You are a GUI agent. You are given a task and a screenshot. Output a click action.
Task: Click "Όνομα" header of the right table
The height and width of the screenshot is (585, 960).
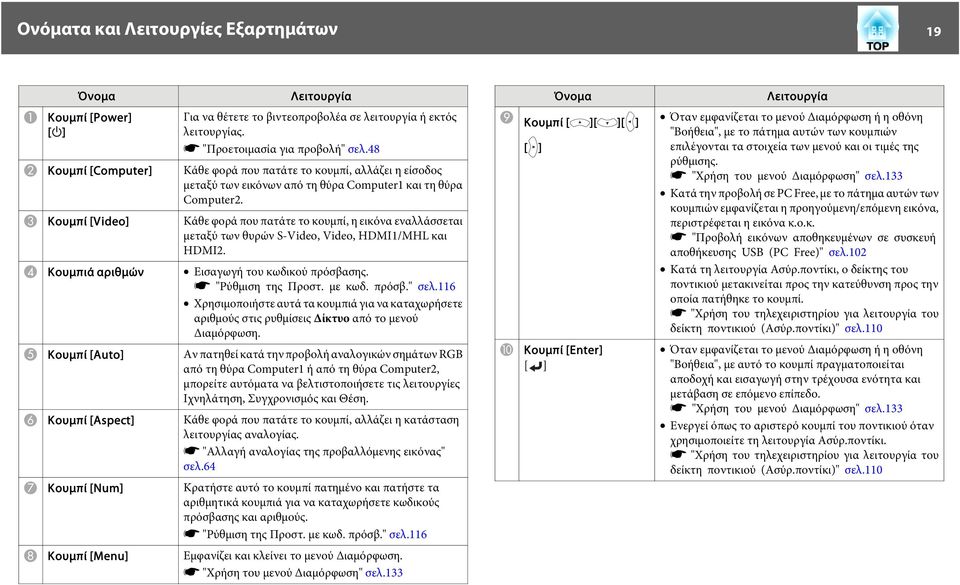click(x=573, y=96)
